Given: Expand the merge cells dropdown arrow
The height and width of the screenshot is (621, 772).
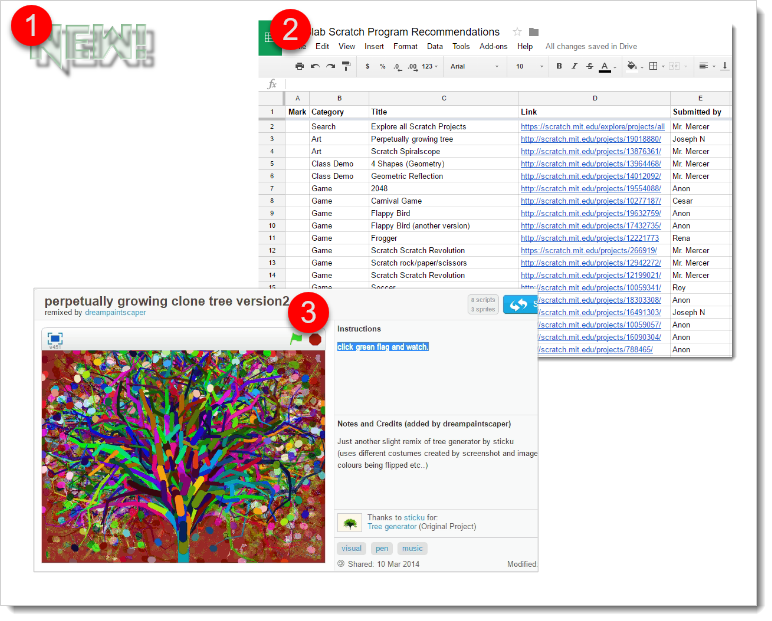Looking at the screenshot, I should tap(684, 67).
